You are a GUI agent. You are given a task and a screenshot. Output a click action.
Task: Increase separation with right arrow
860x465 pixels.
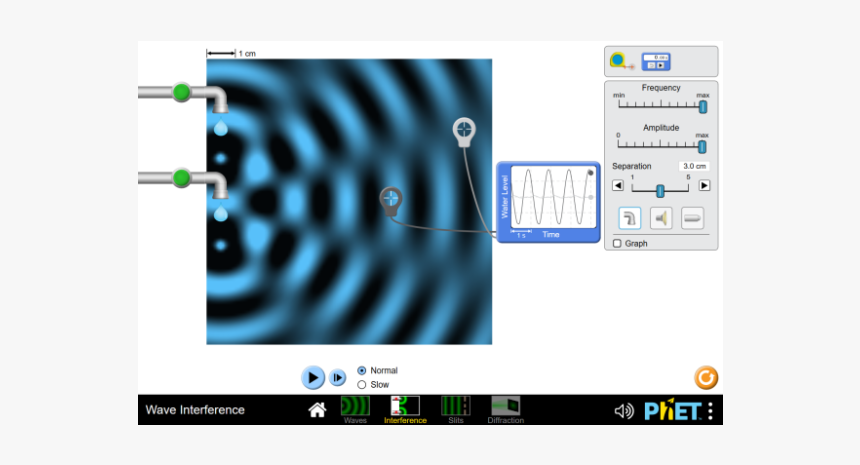[x=704, y=185]
